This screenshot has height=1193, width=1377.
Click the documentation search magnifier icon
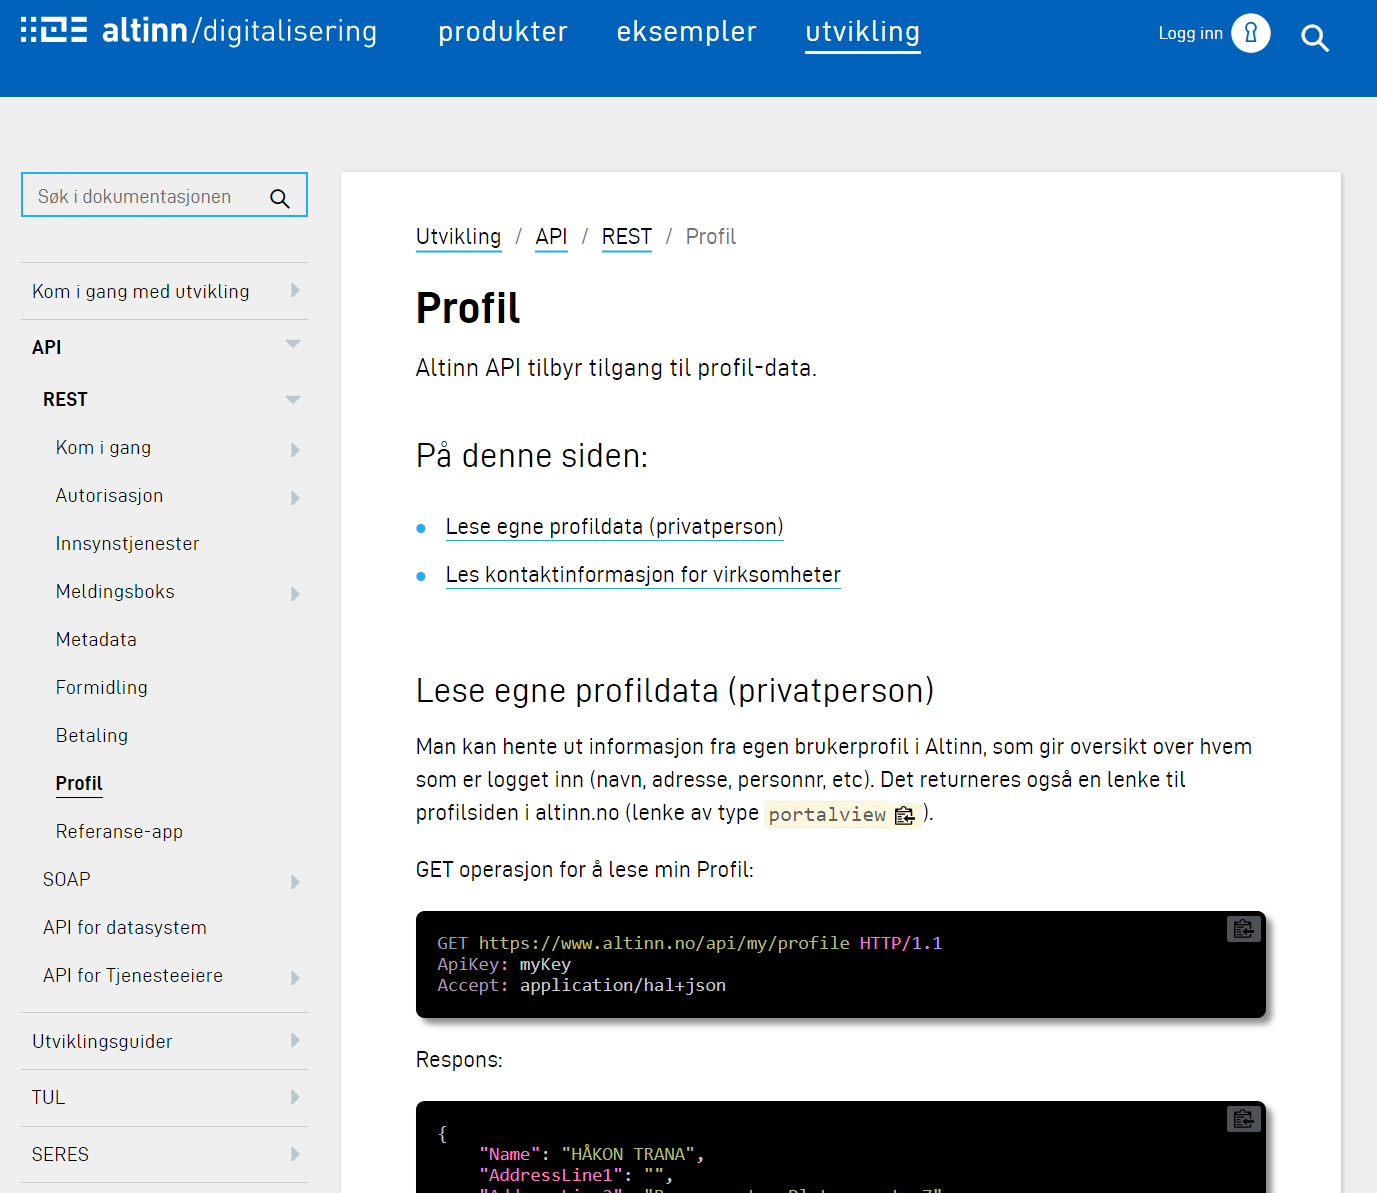[x=280, y=198]
